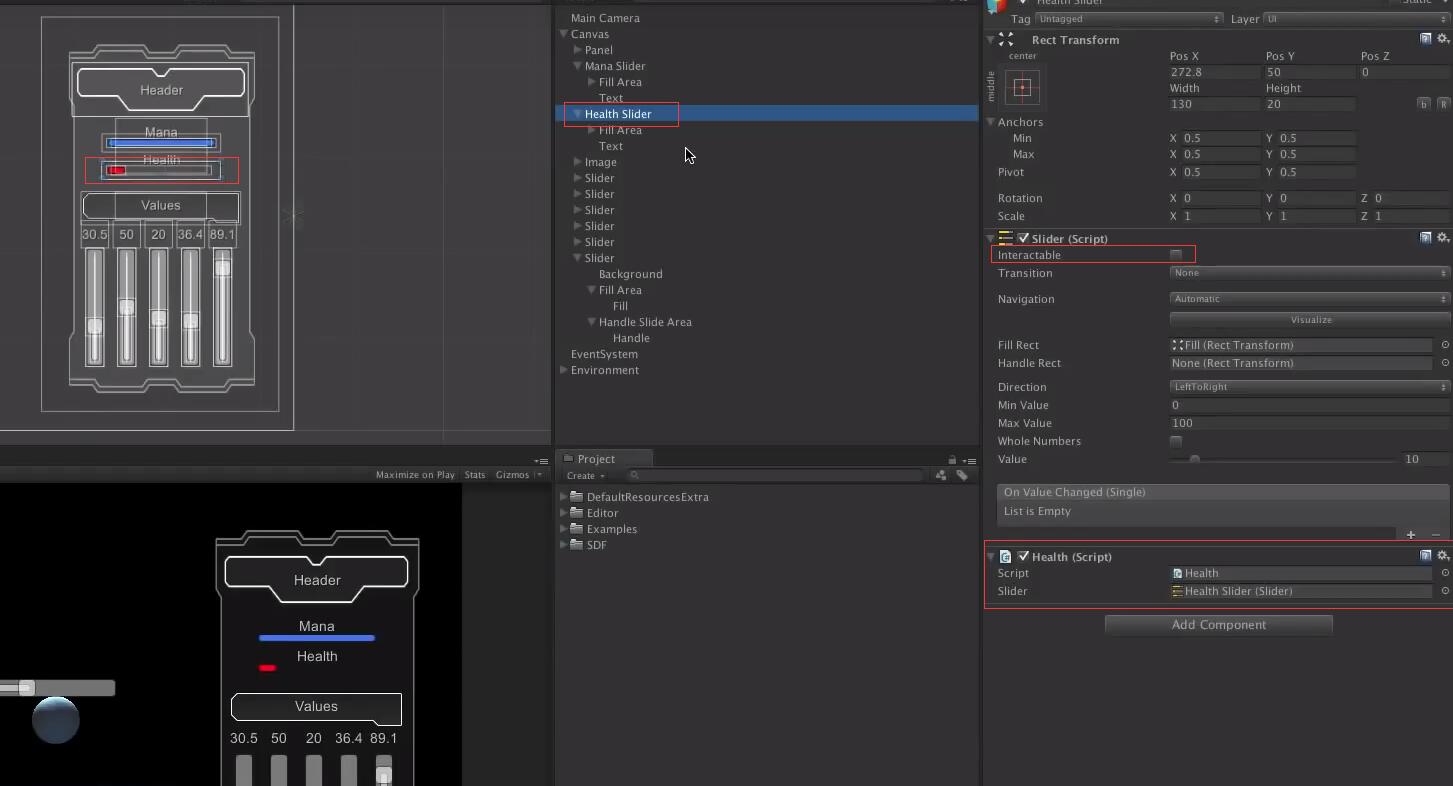Select Main Camera in hierarchy
The image size is (1453, 786).
point(605,18)
